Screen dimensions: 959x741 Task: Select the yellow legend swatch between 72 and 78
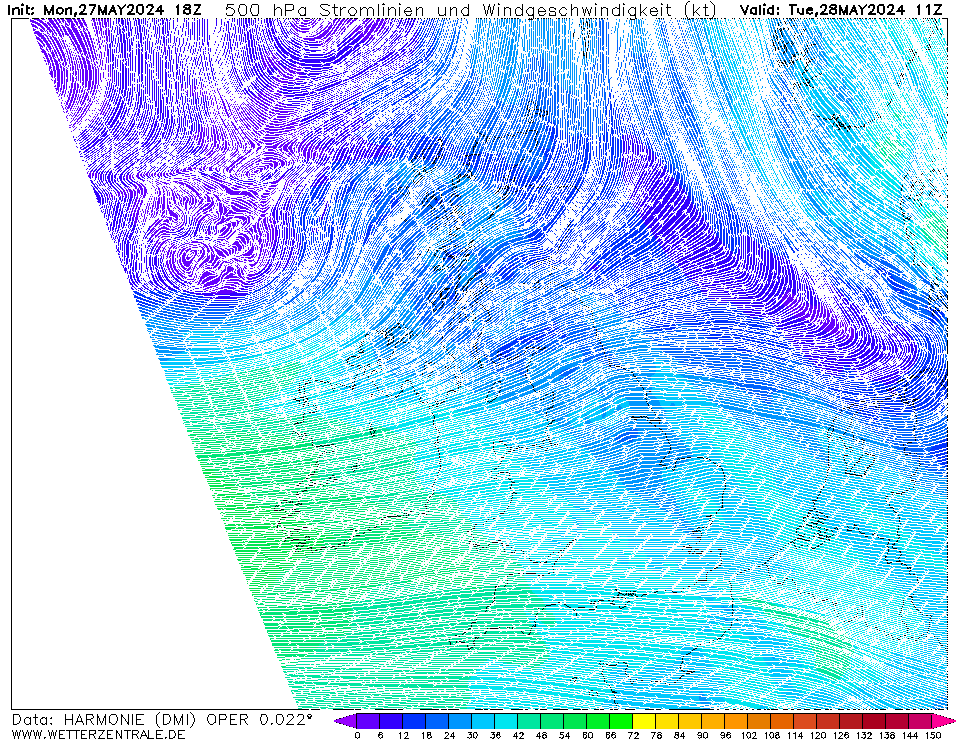(645, 721)
